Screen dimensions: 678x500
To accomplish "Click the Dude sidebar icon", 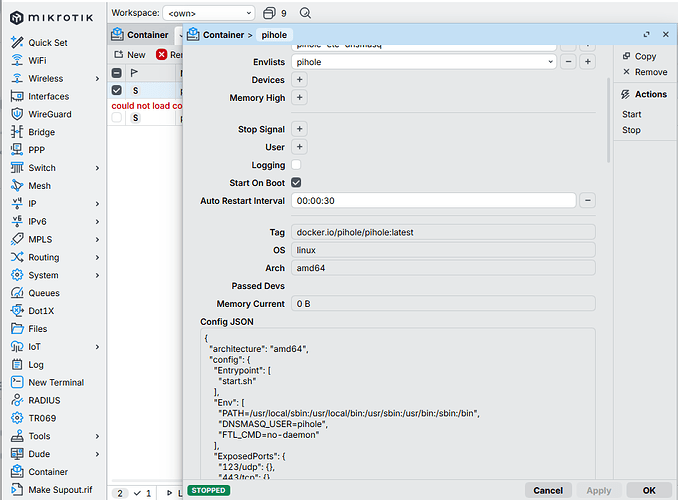I will click(17, 454).
